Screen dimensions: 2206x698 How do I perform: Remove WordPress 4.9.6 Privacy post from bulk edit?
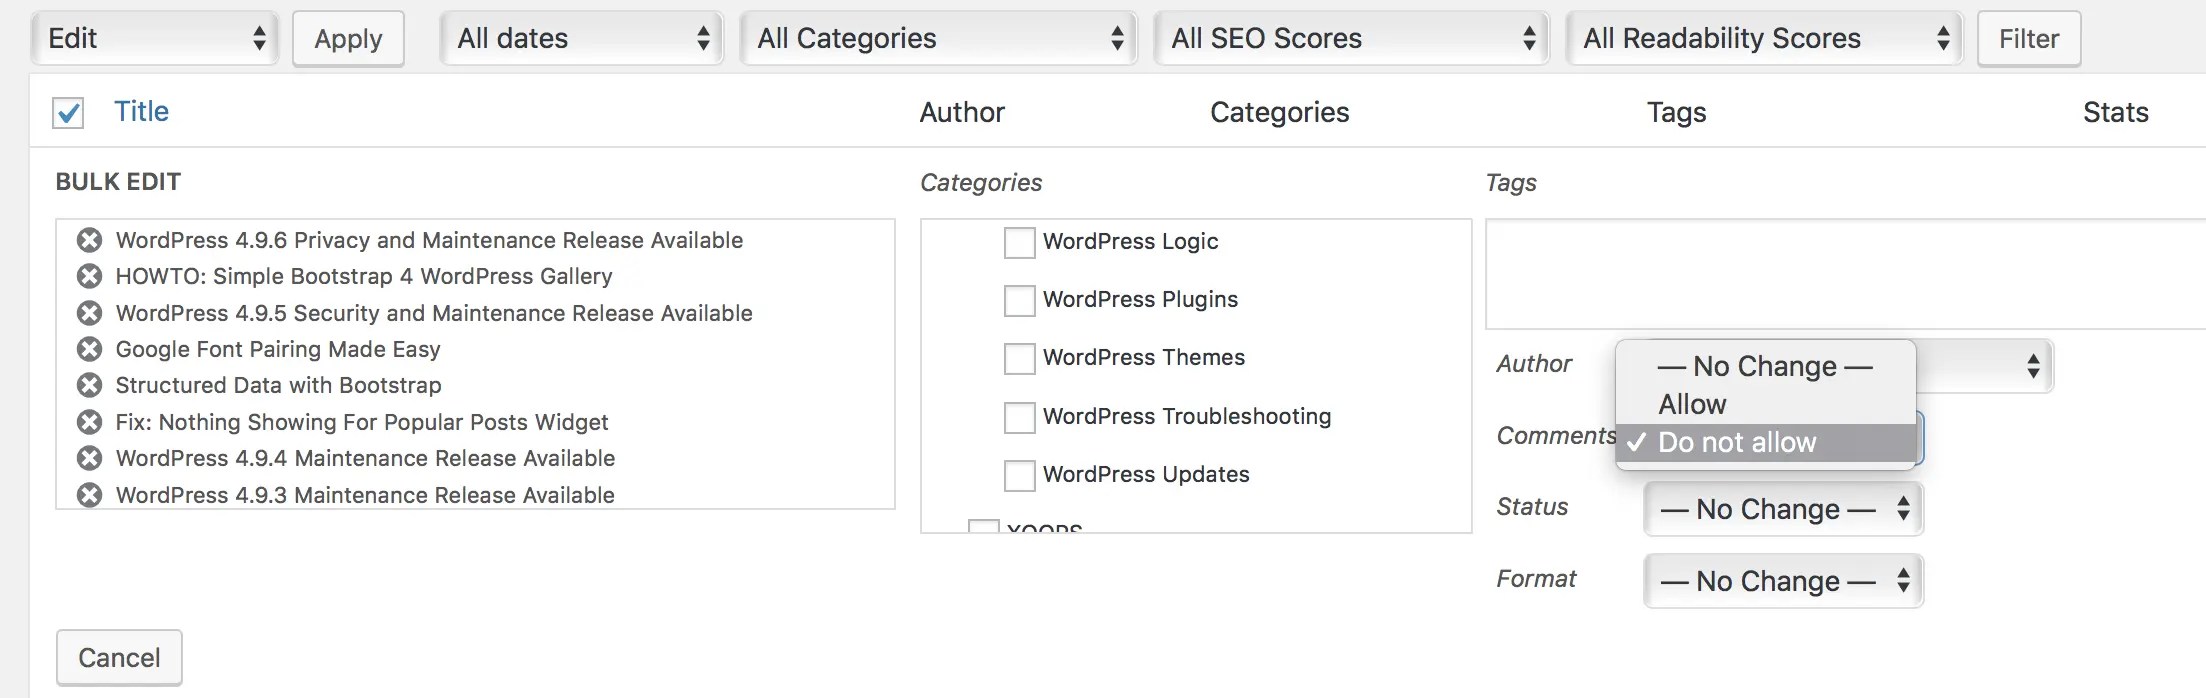pyautogui.click(x=90, y=240)
